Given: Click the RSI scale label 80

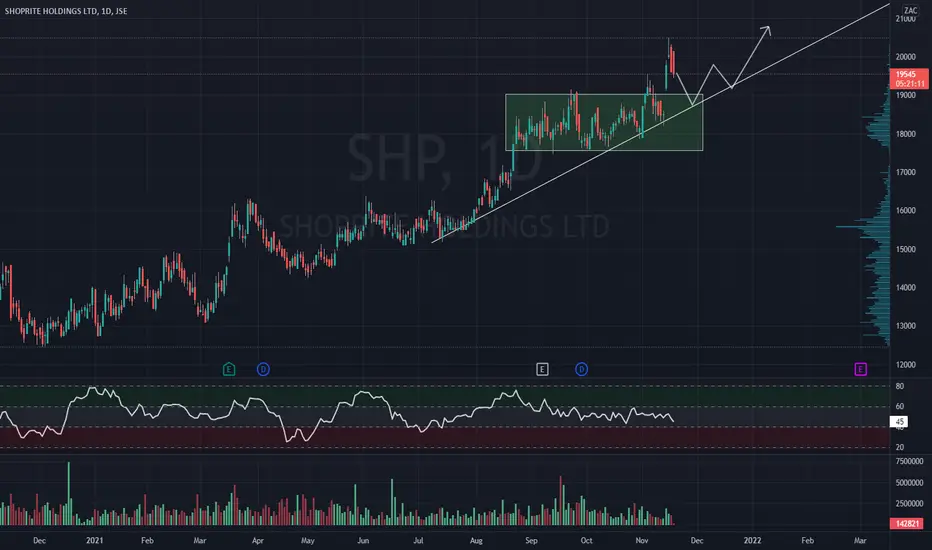Looking at the screenshot, I should (900, 386).
